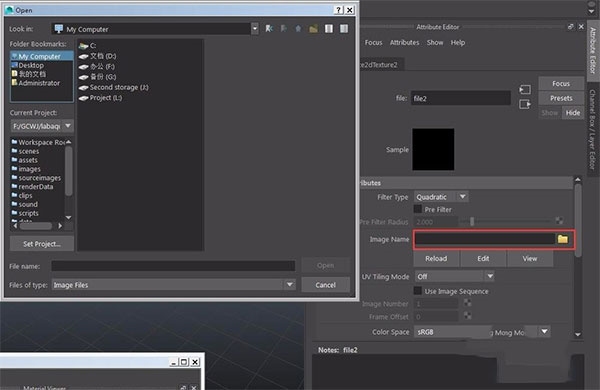Screen dimensions: 600x390
Task: Select My Computer bookmark
Action: click(x=42, y=56)
